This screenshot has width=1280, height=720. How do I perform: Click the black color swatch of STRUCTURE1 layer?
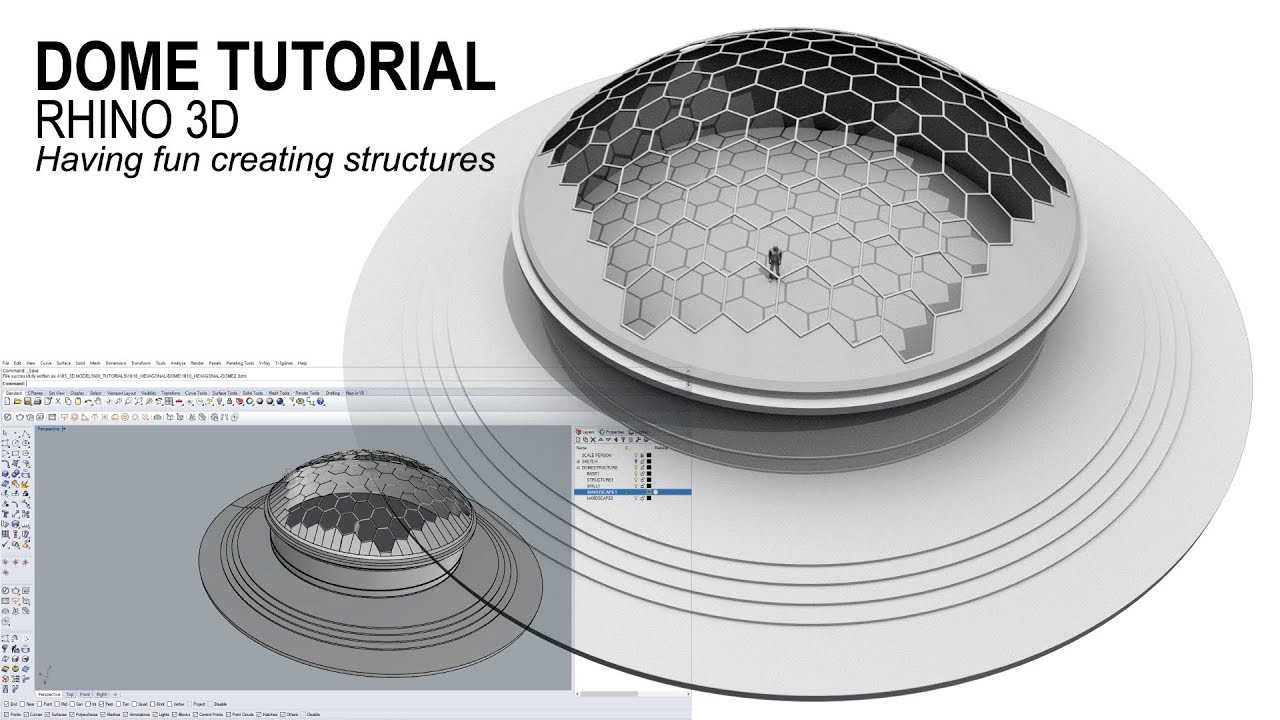coord(649,480)
